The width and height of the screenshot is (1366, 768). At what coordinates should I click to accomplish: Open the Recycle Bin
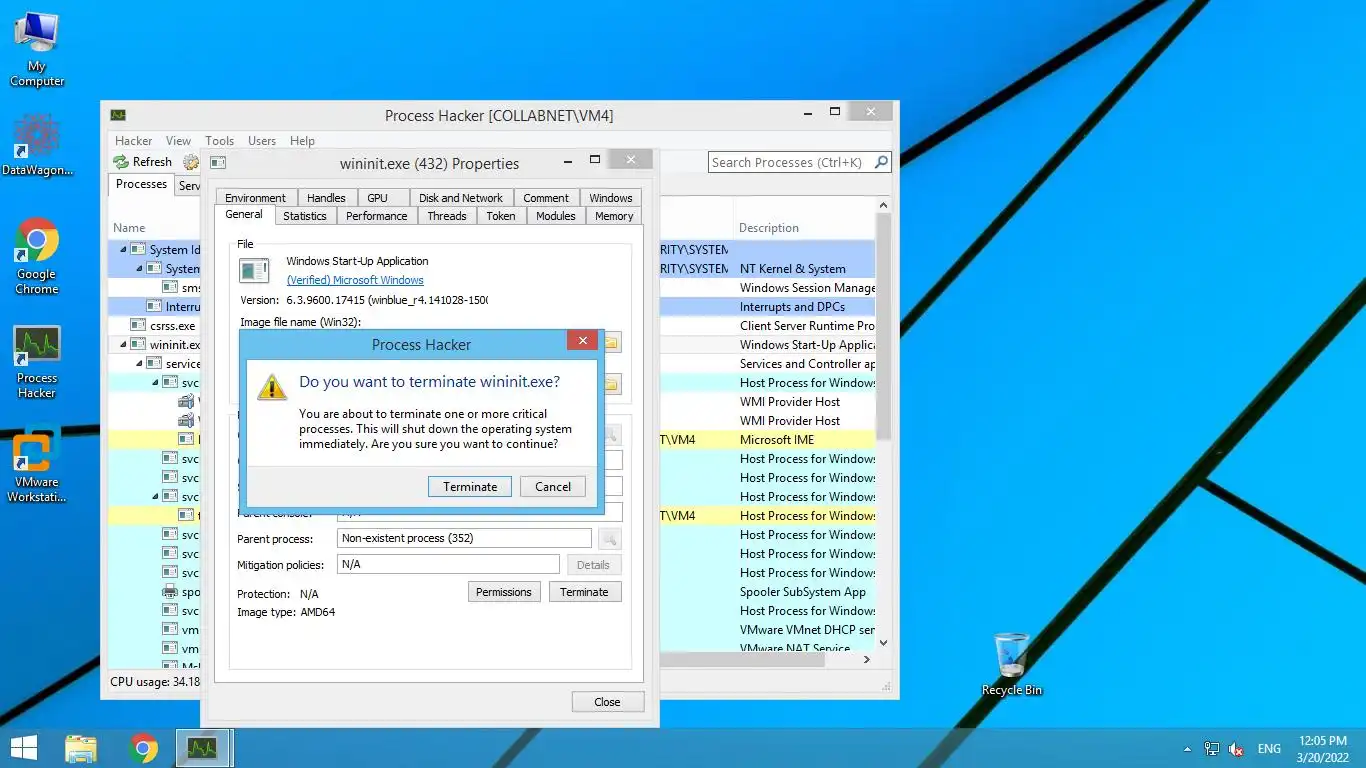[x=1012, y=664]
